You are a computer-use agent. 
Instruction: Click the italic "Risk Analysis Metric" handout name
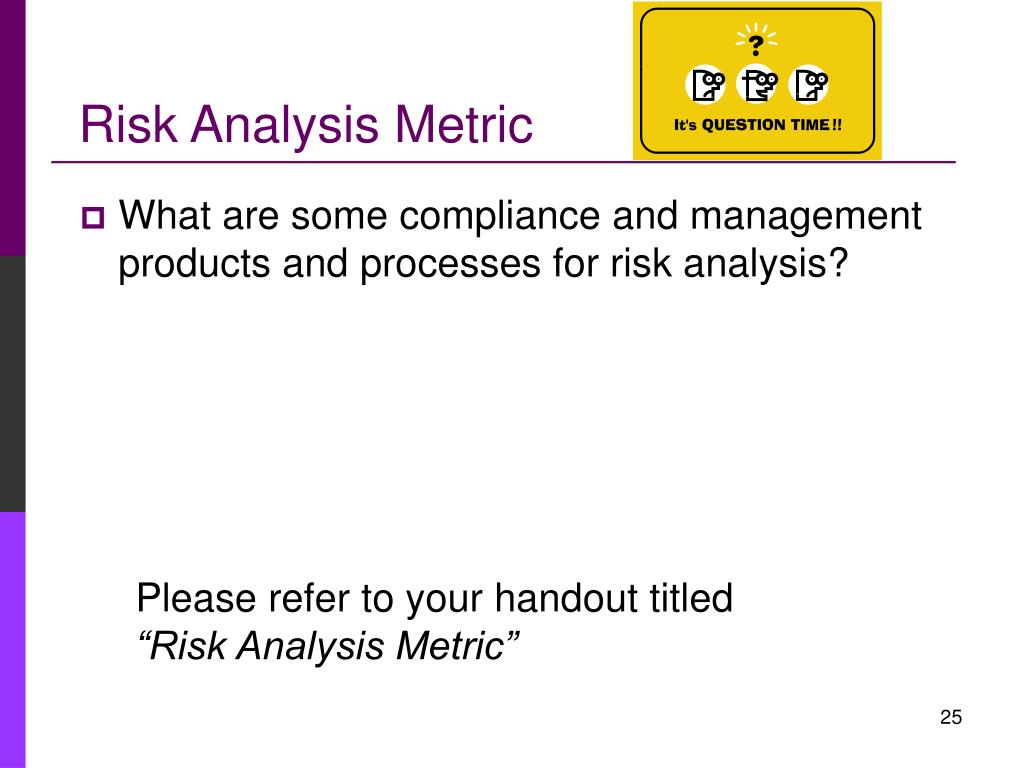328,645
